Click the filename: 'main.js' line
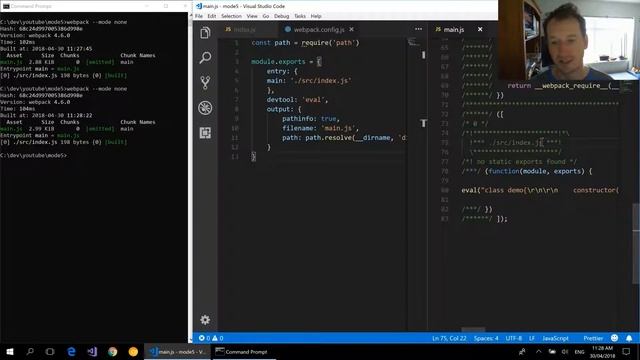Screen dimensions: 640x360 tap(320, 128)
